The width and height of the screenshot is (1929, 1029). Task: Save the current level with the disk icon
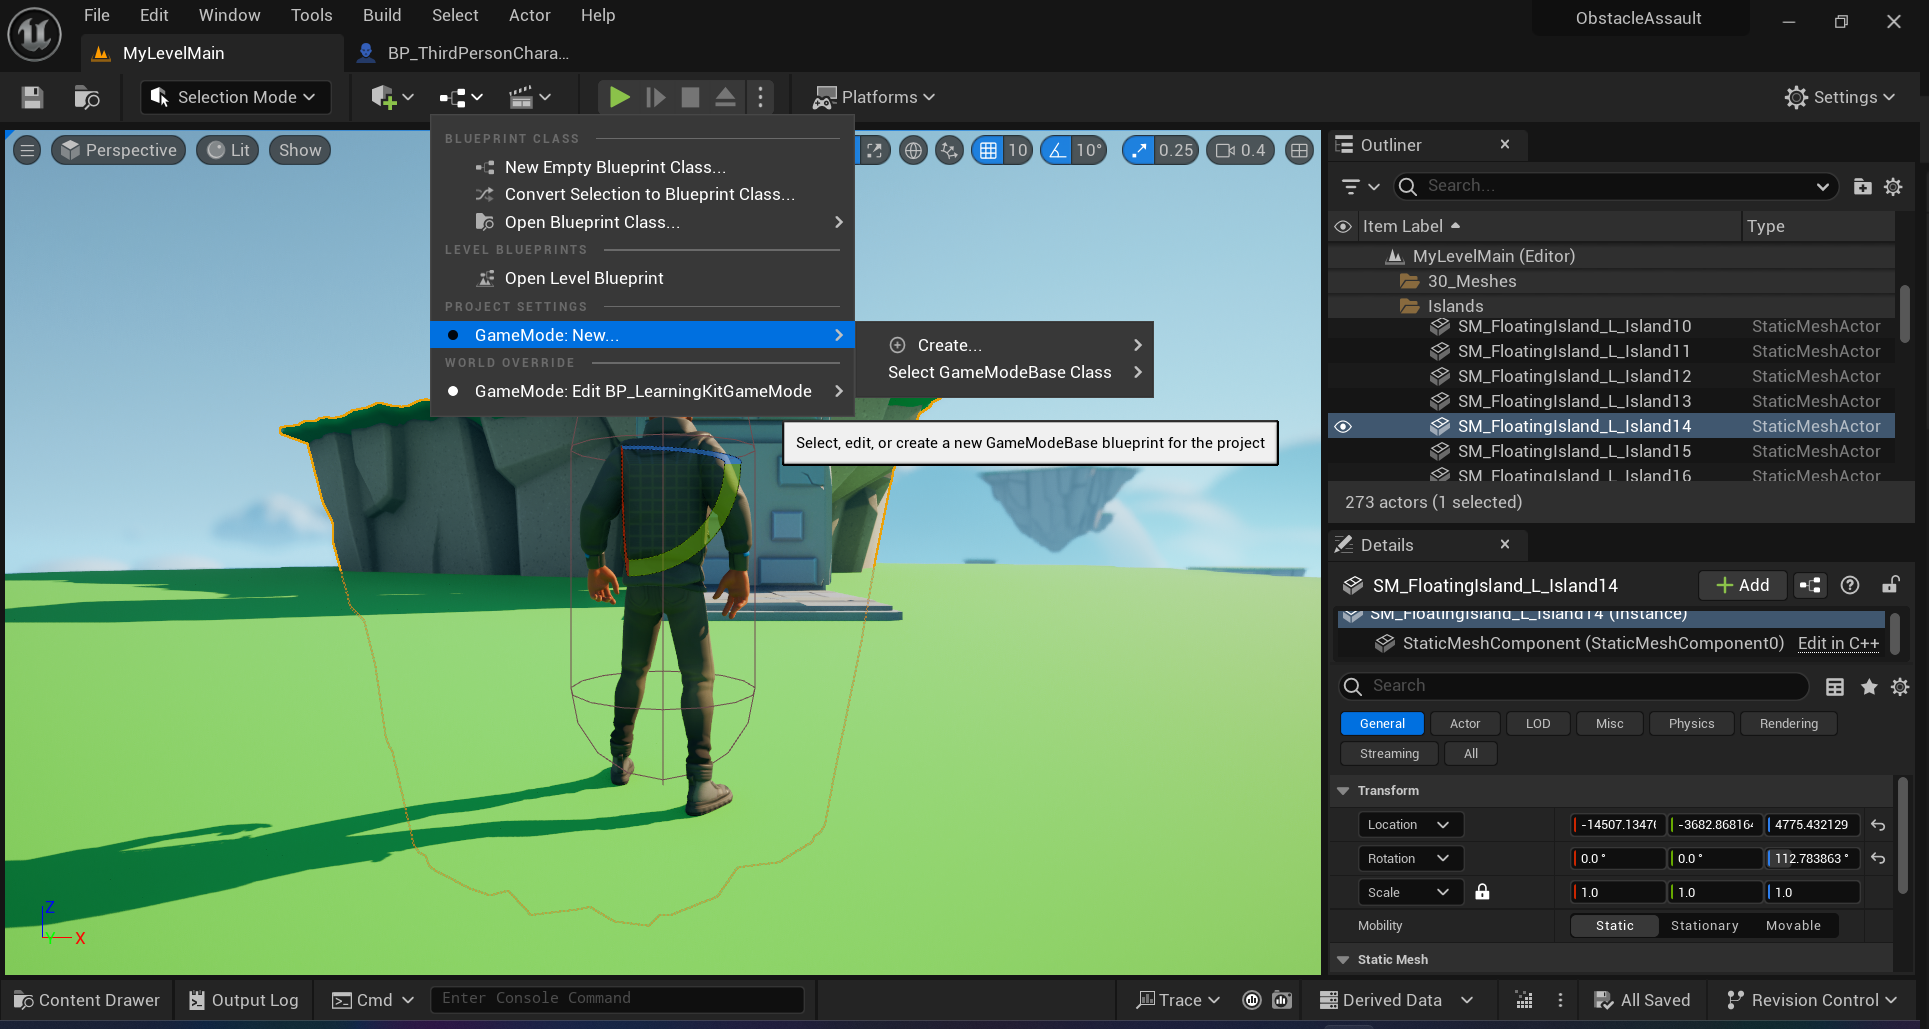32,97
